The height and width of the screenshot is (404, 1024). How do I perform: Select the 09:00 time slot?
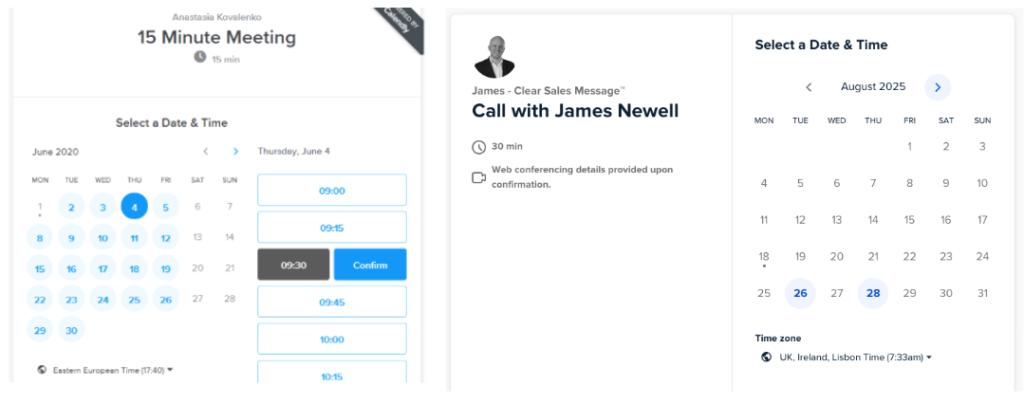pos(332,190)
